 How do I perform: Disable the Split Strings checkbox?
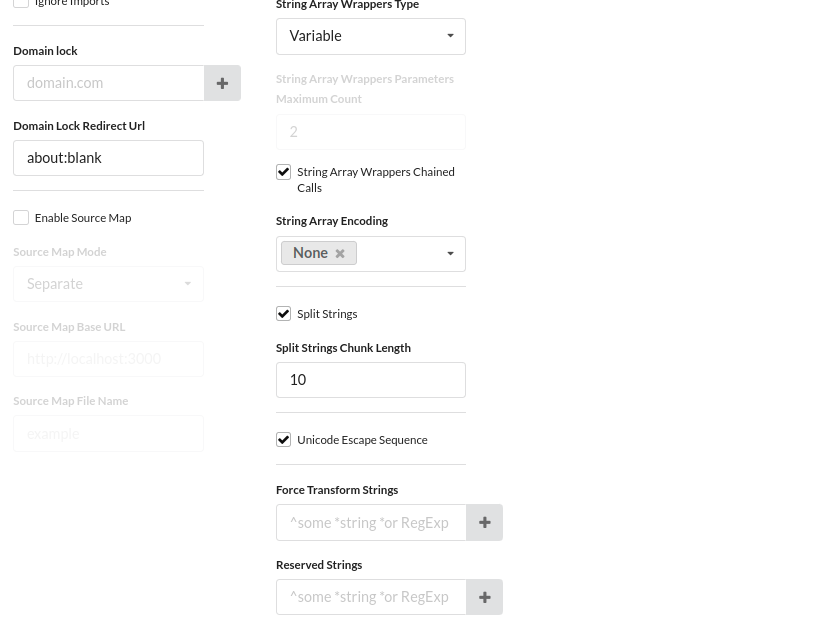click(x=284, y=314)
